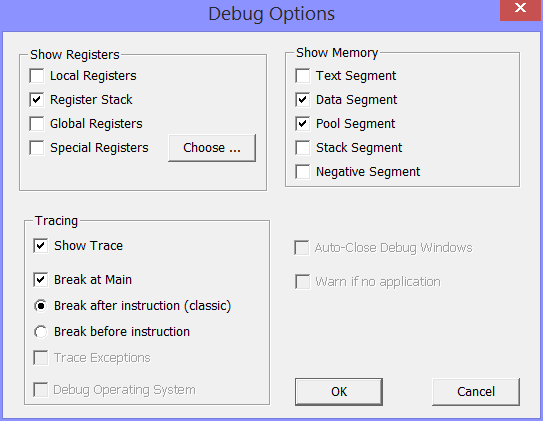Screen dimensions: 543x421
Task: Click the Warn if no application checkbox
Action: 303,282
